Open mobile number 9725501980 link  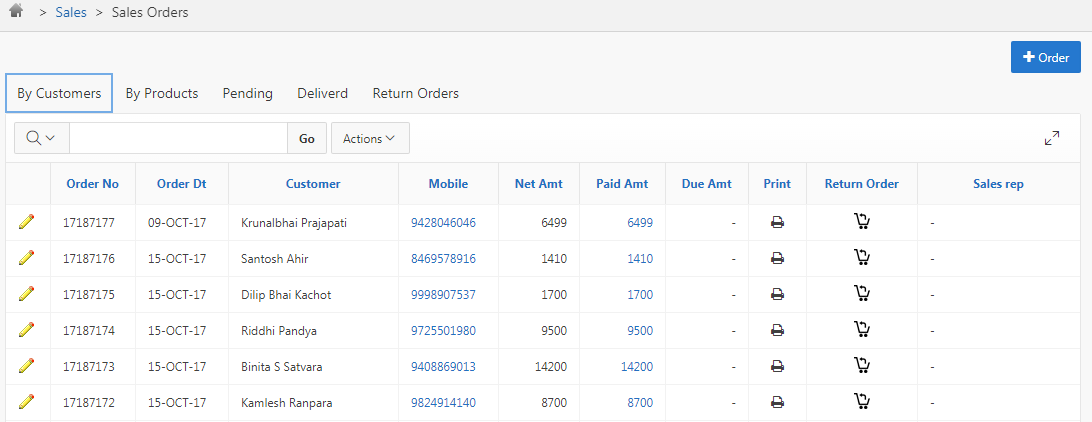click(444, 330)
